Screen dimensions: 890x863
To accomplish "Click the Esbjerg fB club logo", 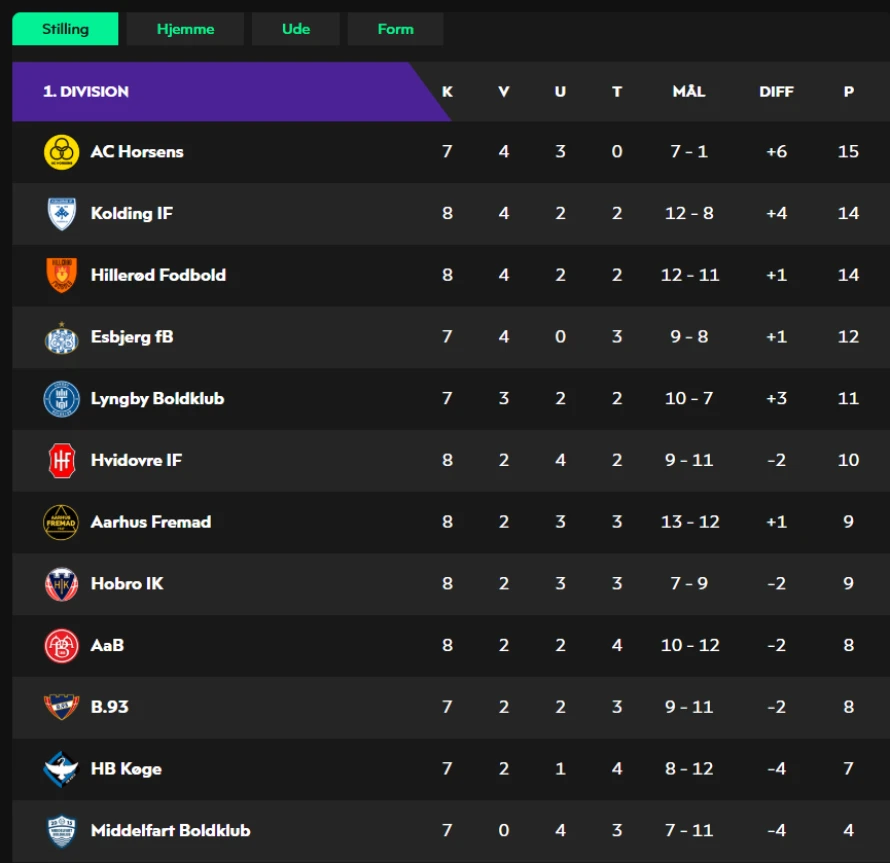I will 61,338.
